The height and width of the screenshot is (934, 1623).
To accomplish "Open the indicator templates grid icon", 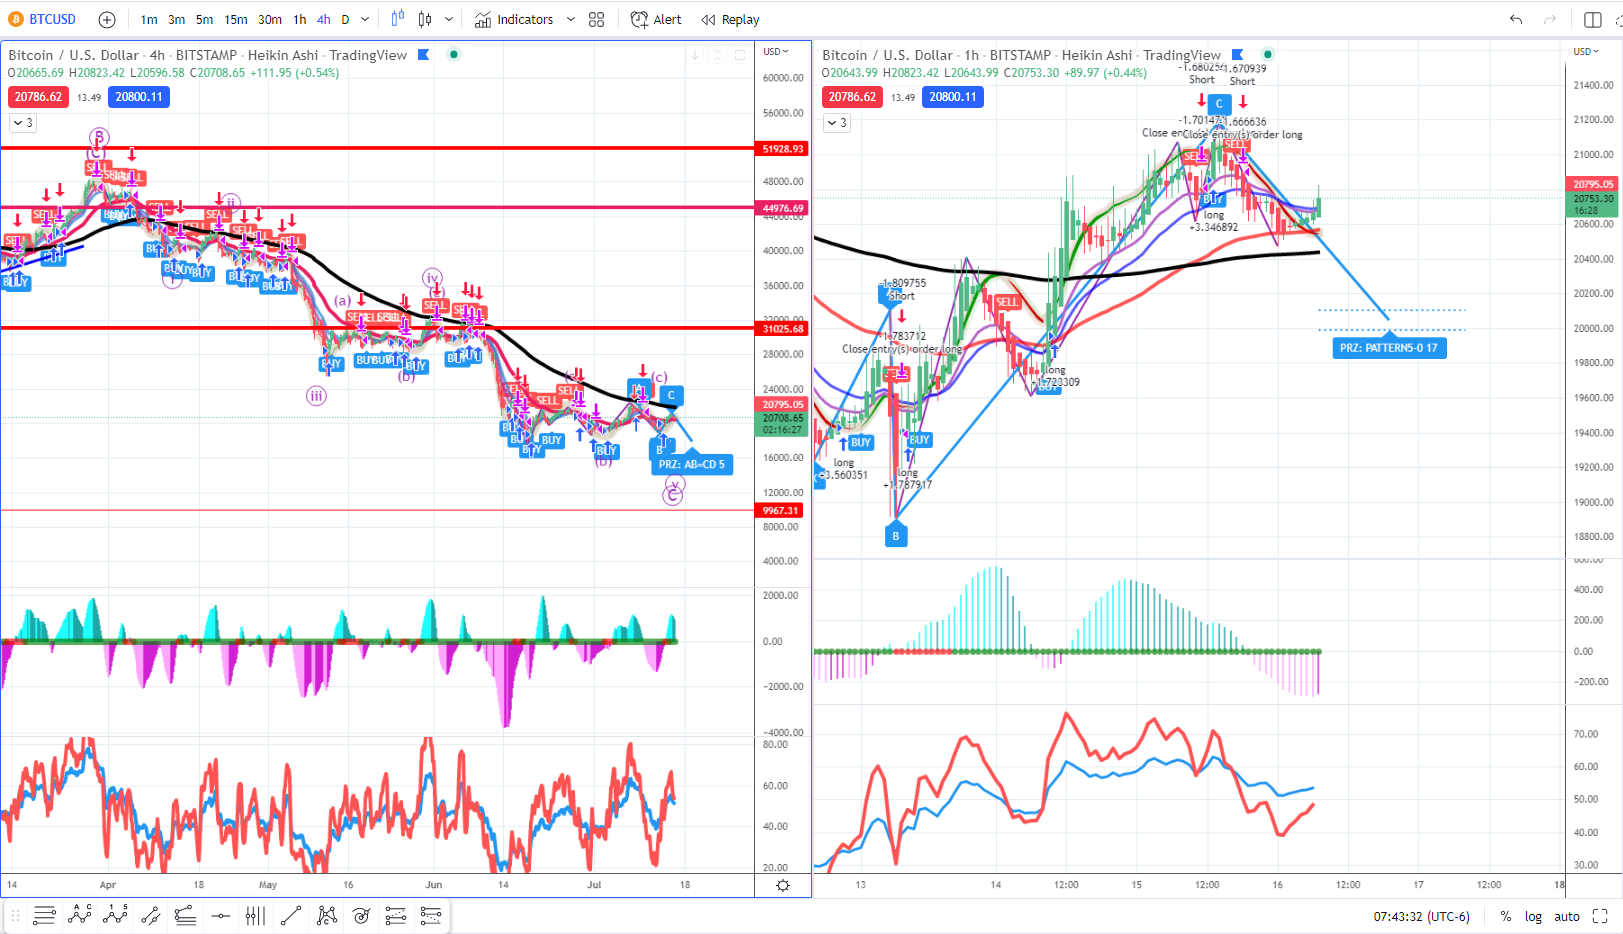I will (597, 20).
